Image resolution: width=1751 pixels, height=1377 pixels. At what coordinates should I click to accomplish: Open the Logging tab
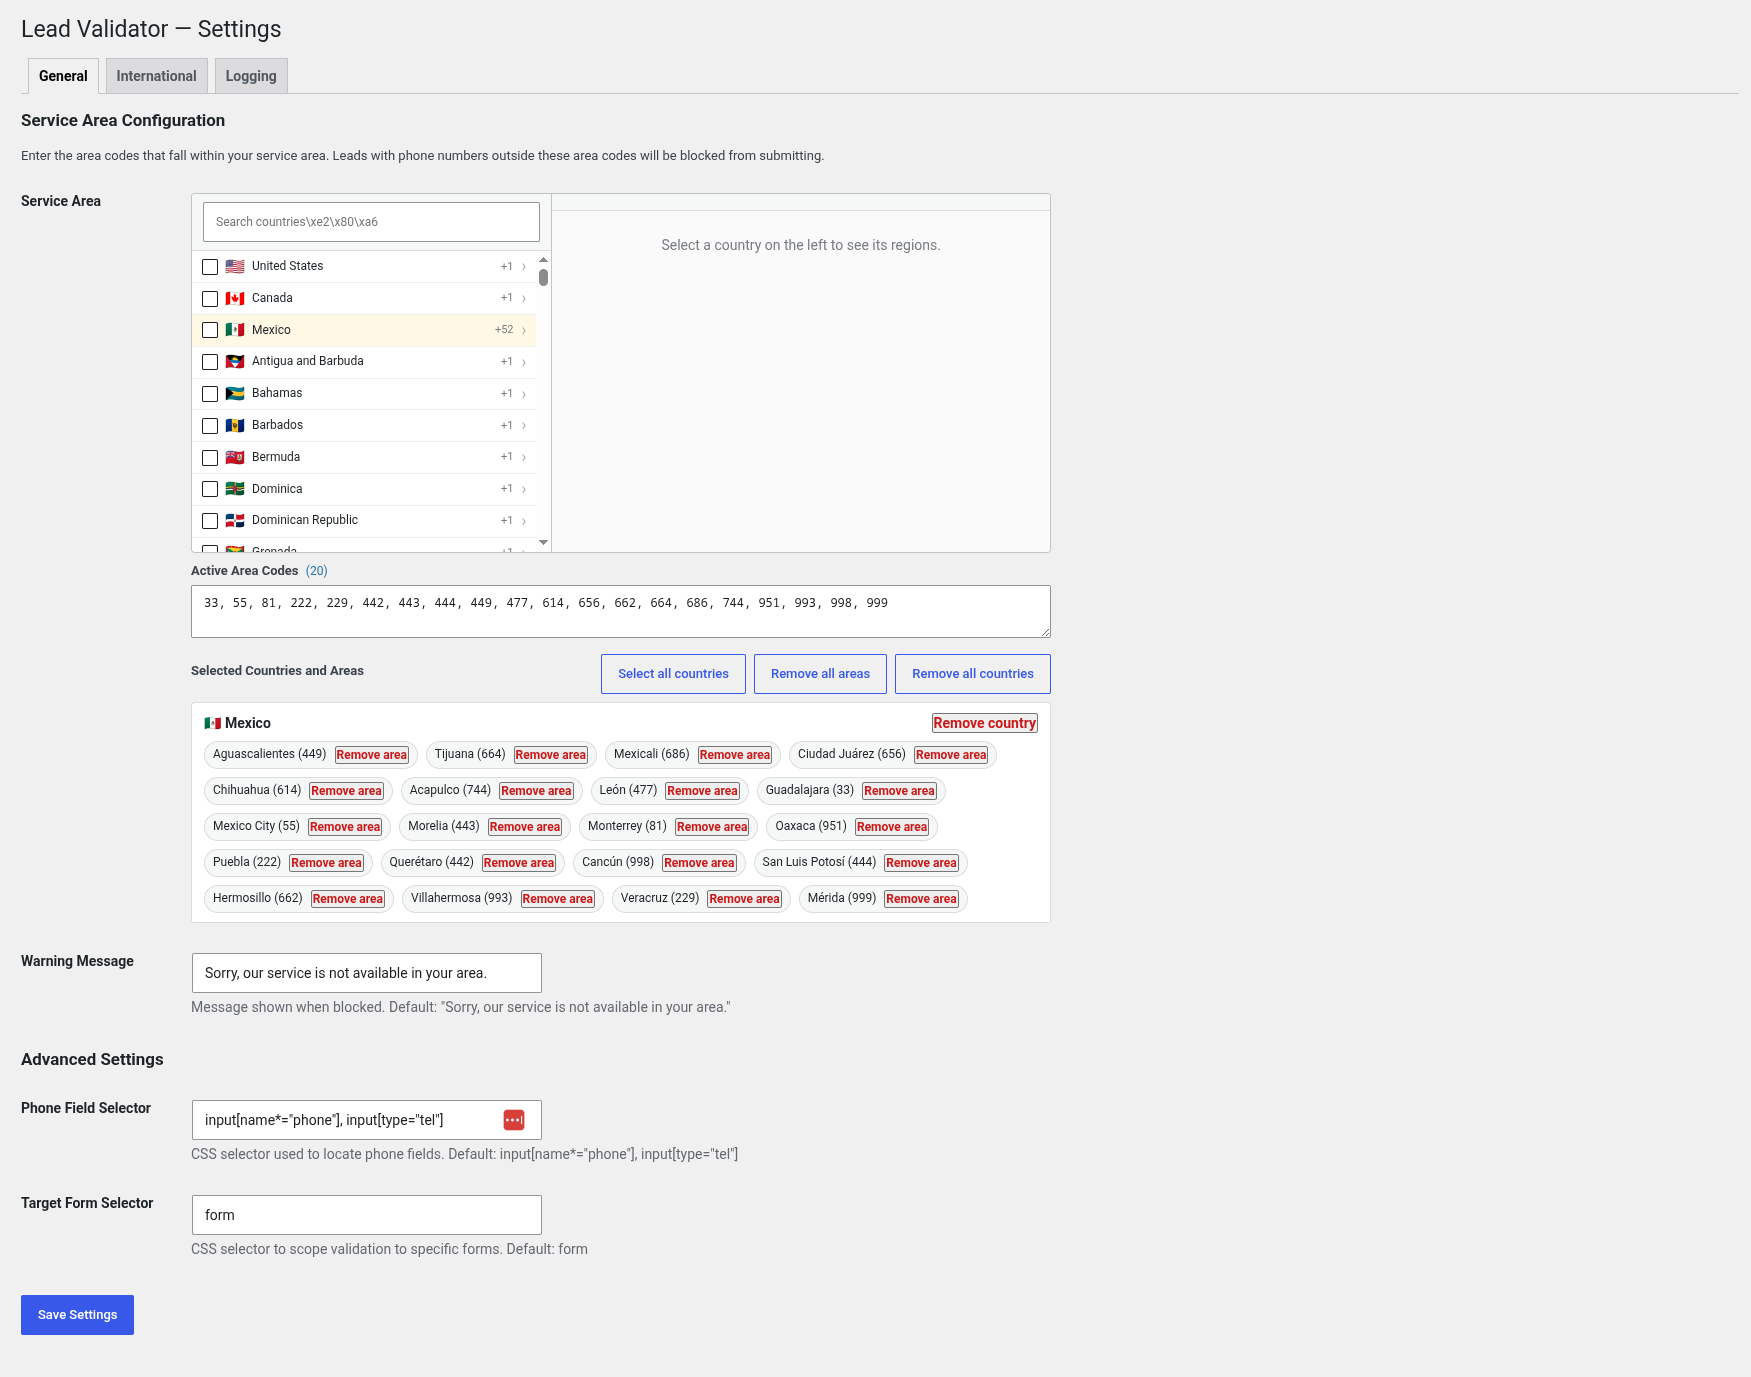pos(251,76)
